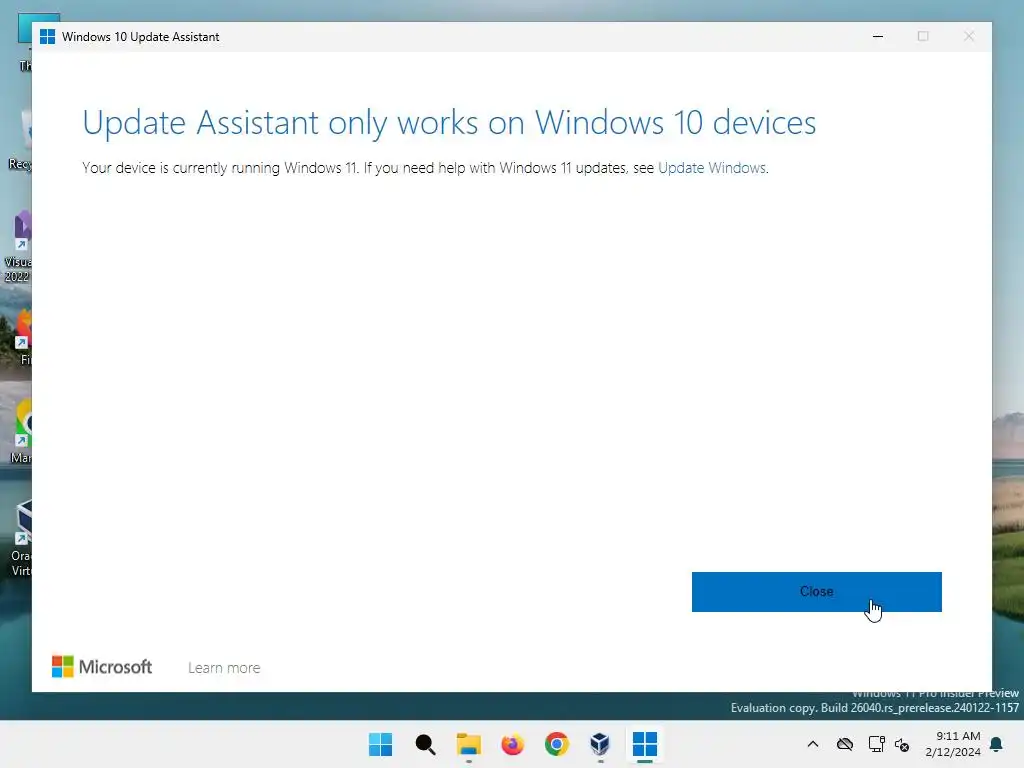Launch File Explorer from taskbar
Image resolution: width=1024 pixels, height=768 pixels.
pyautogui.click(x=468, y=744)
